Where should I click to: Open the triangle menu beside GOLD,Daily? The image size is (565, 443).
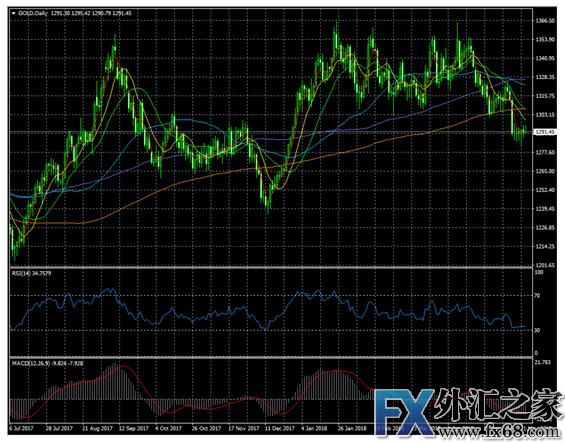[x=13, y=13]
